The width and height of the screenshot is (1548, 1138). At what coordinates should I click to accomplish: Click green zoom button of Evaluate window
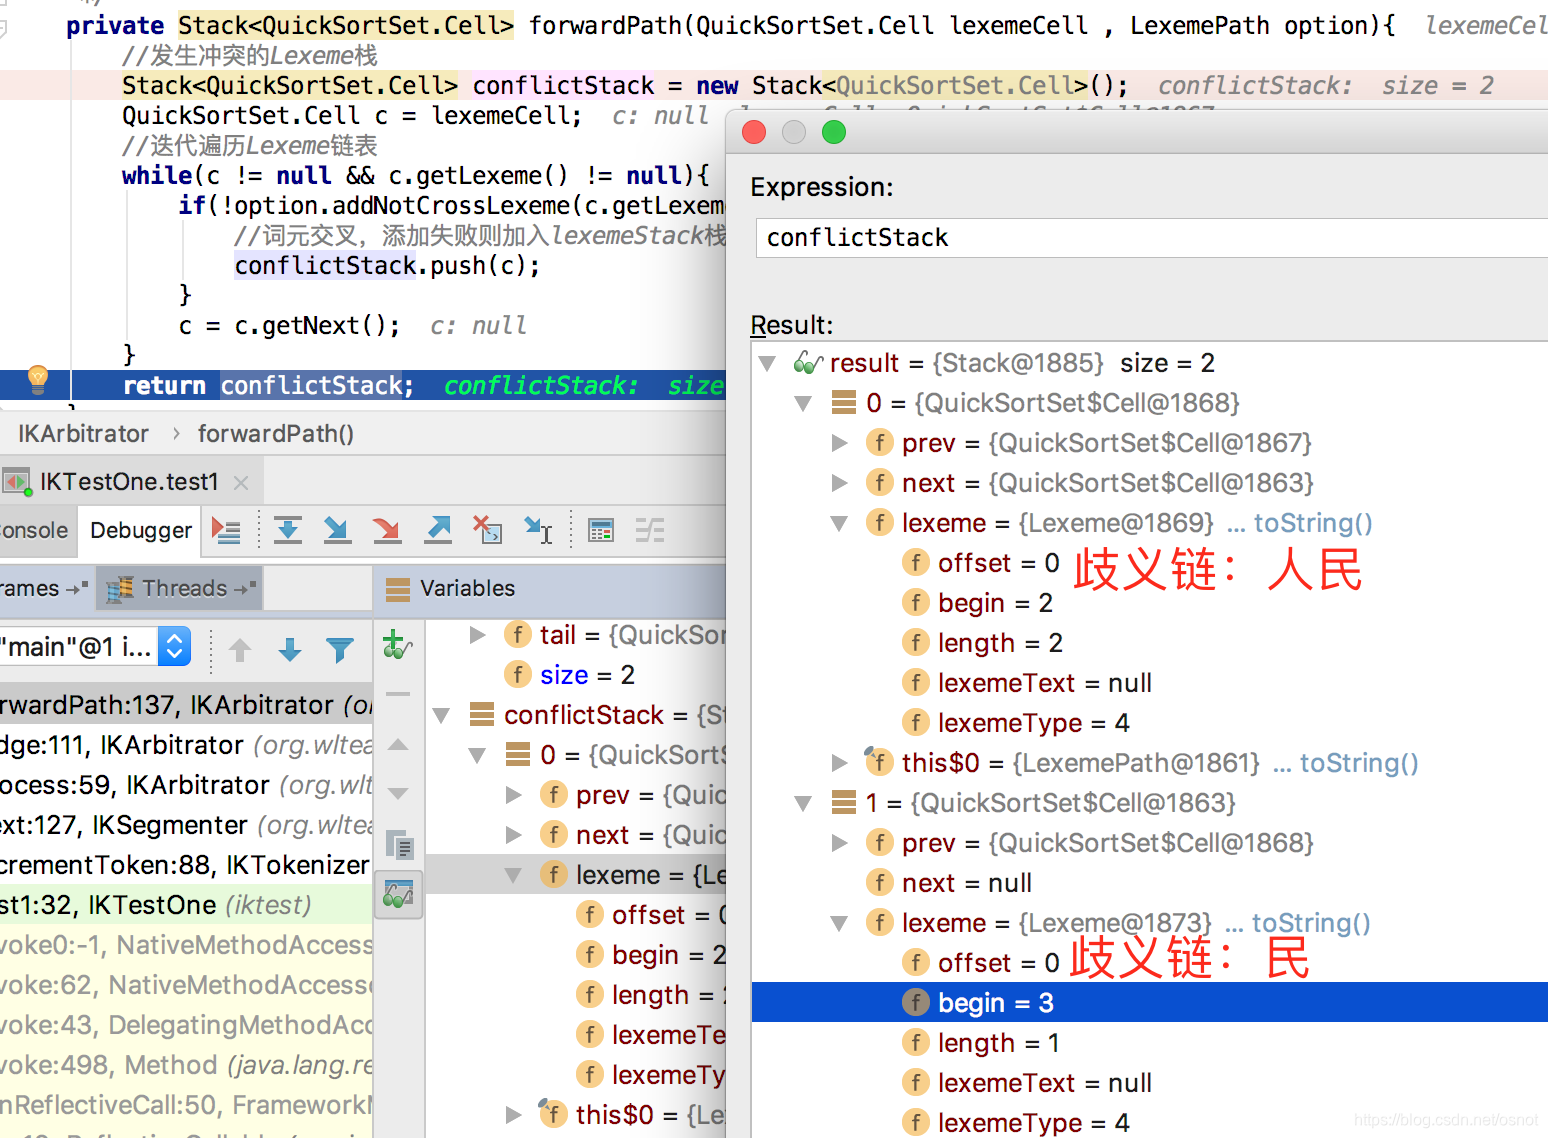(x=834, y=132)
